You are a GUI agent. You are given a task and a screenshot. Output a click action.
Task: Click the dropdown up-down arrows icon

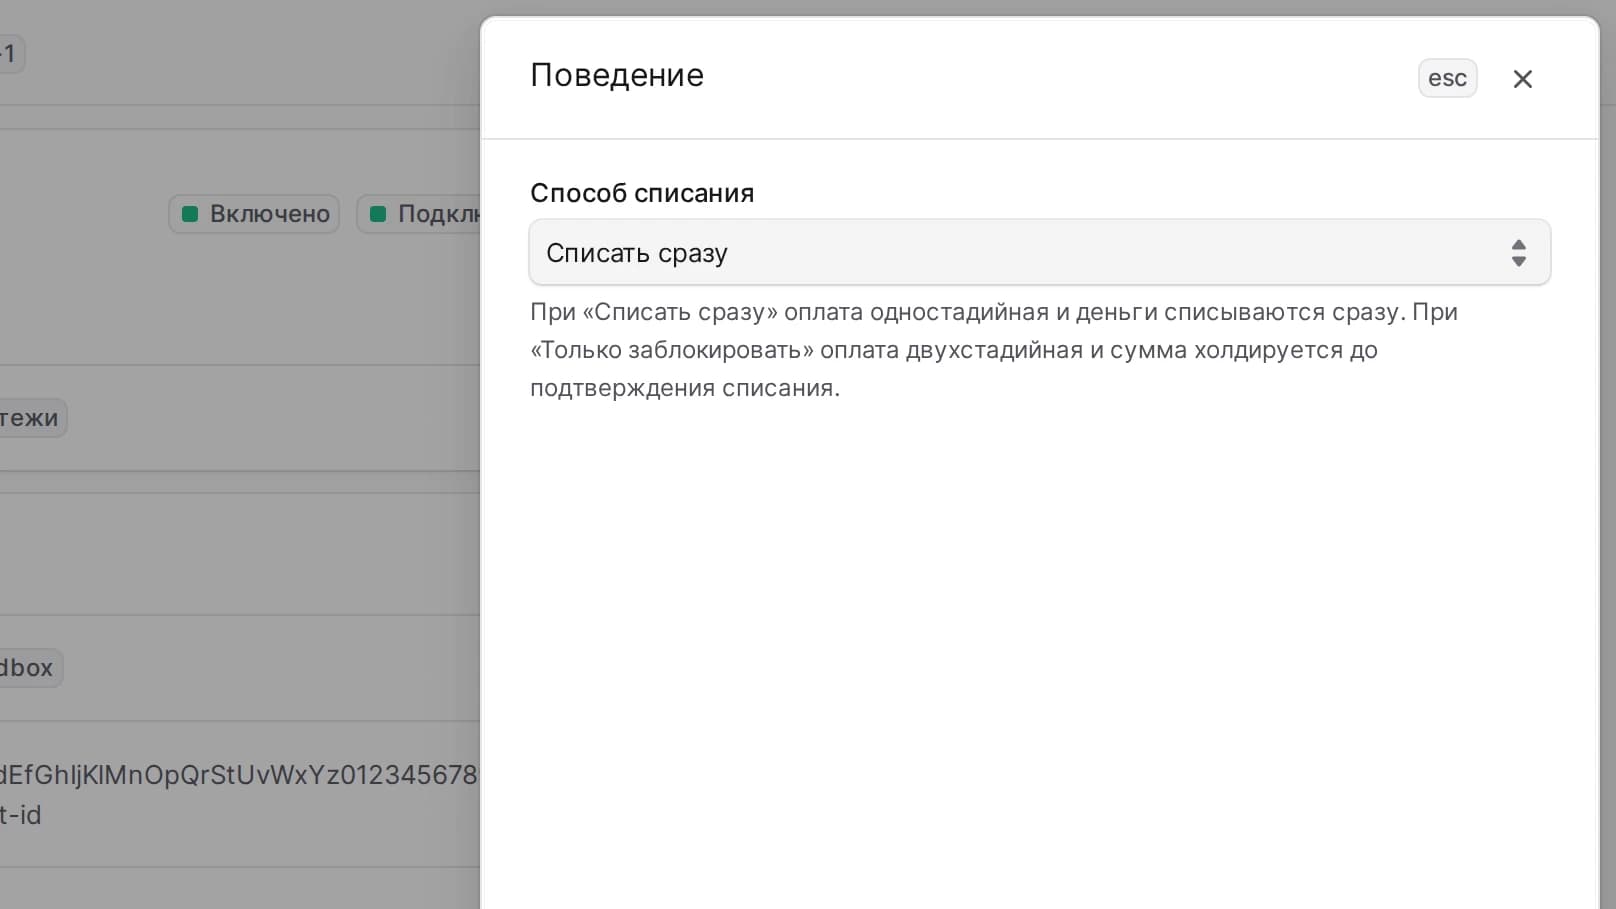point(1518,253)
